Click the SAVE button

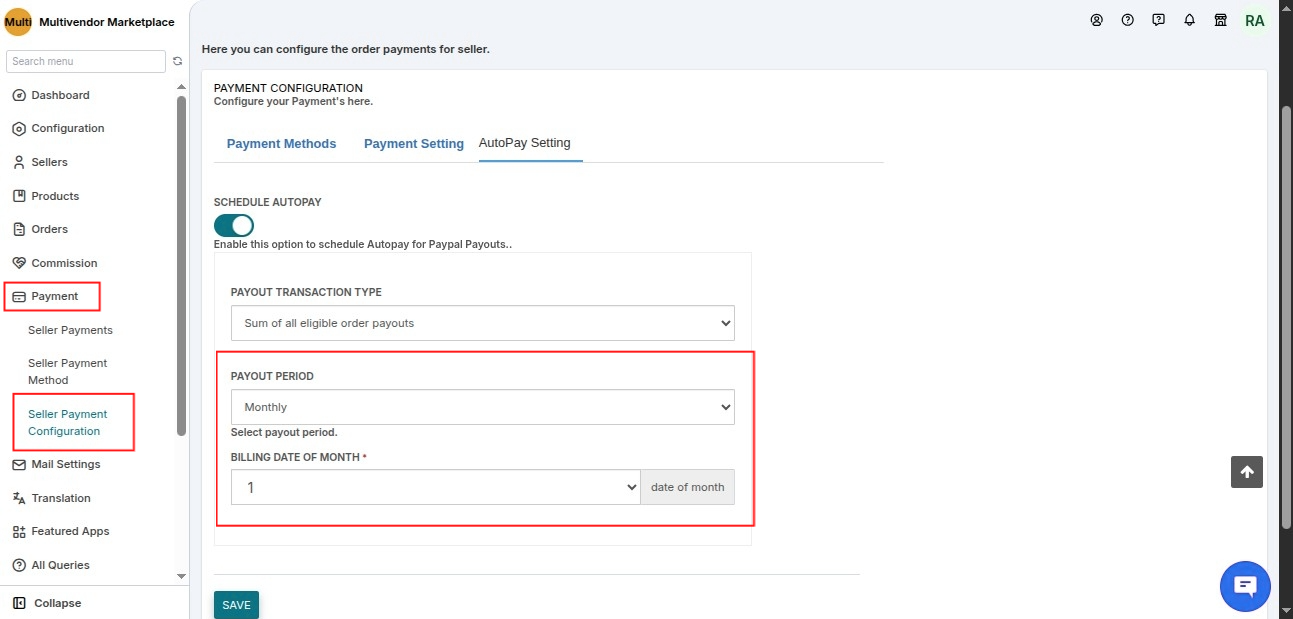pyautogui.click(x=236, y=605)
